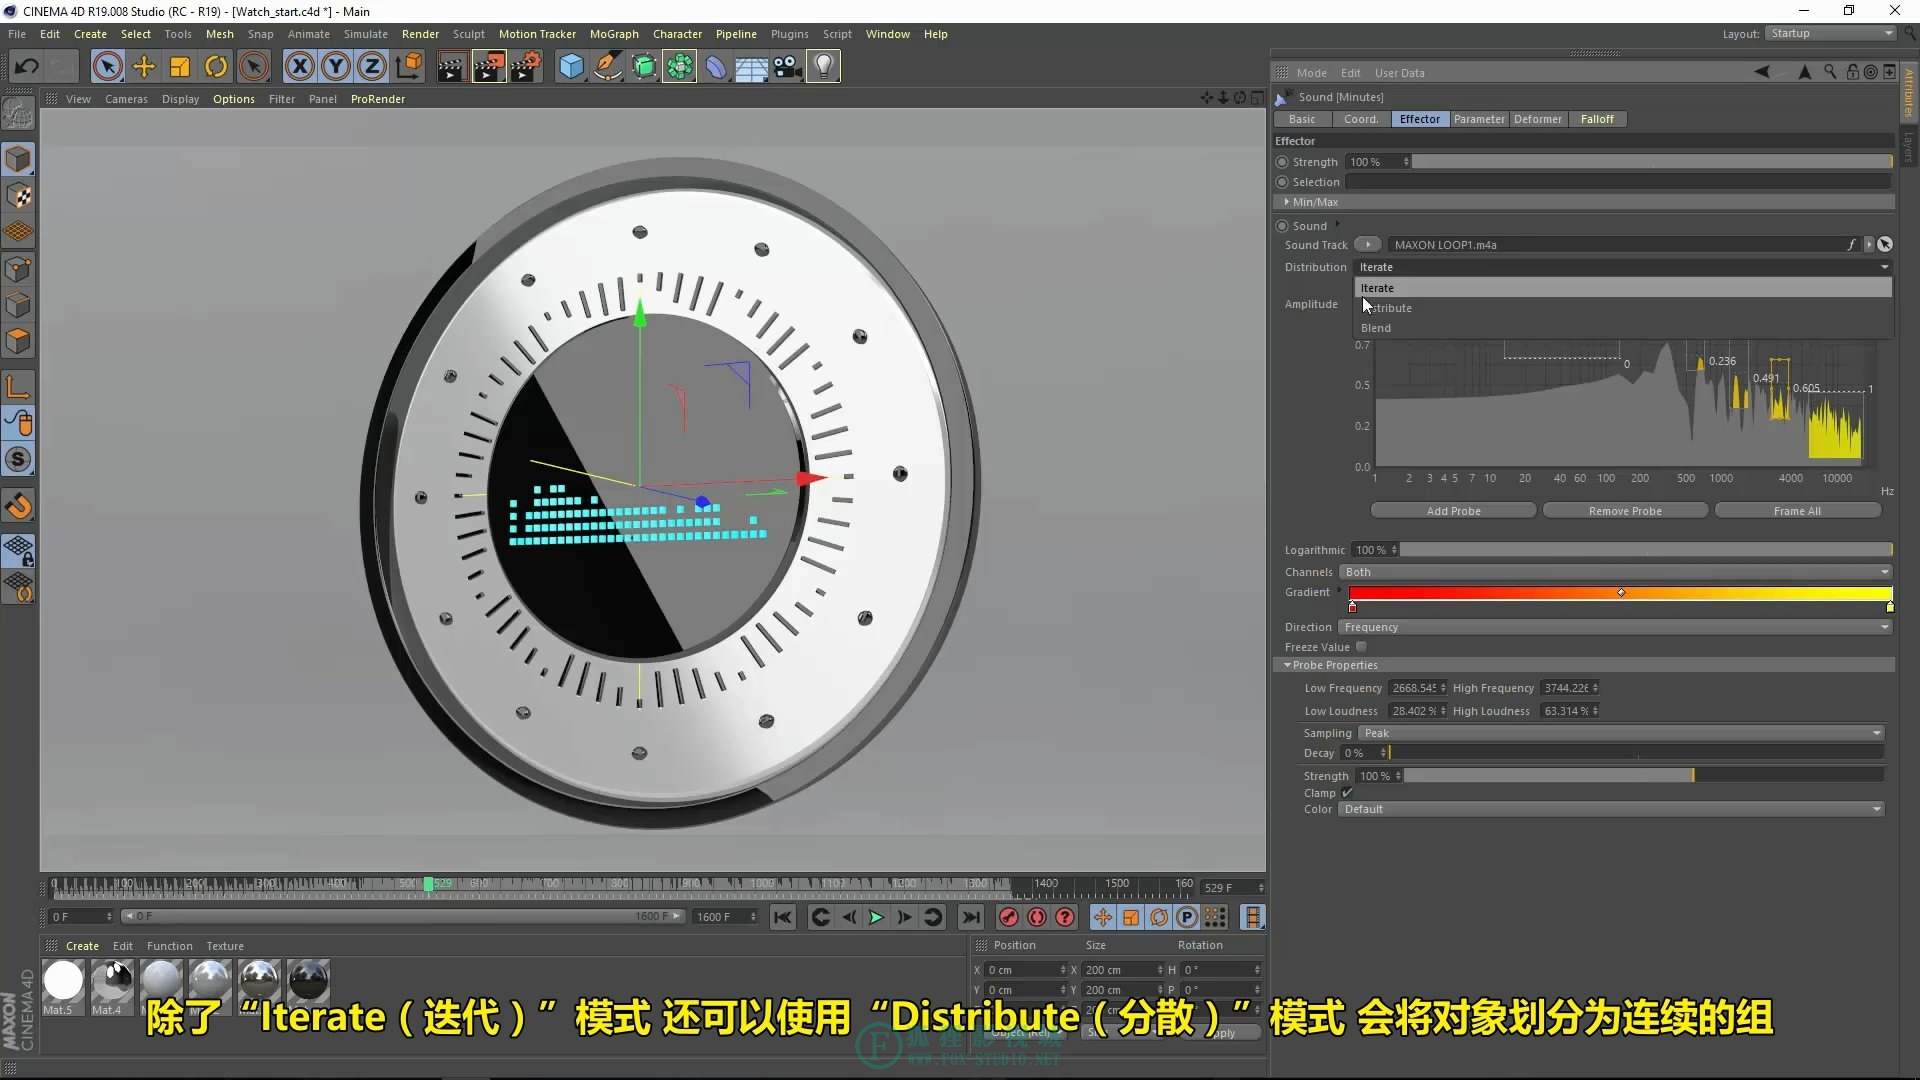
Task: Open the MoGraph menu
Action: 613,34
